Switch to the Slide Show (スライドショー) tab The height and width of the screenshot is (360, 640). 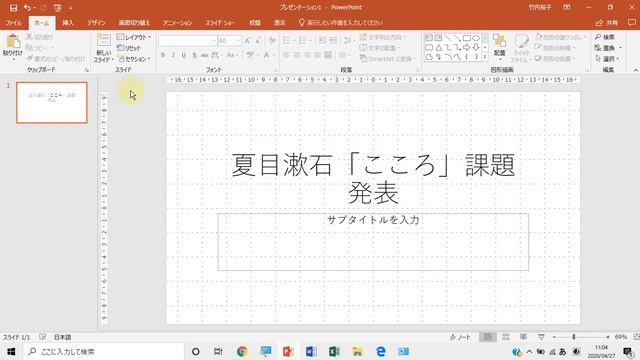(x=220, y=23)
